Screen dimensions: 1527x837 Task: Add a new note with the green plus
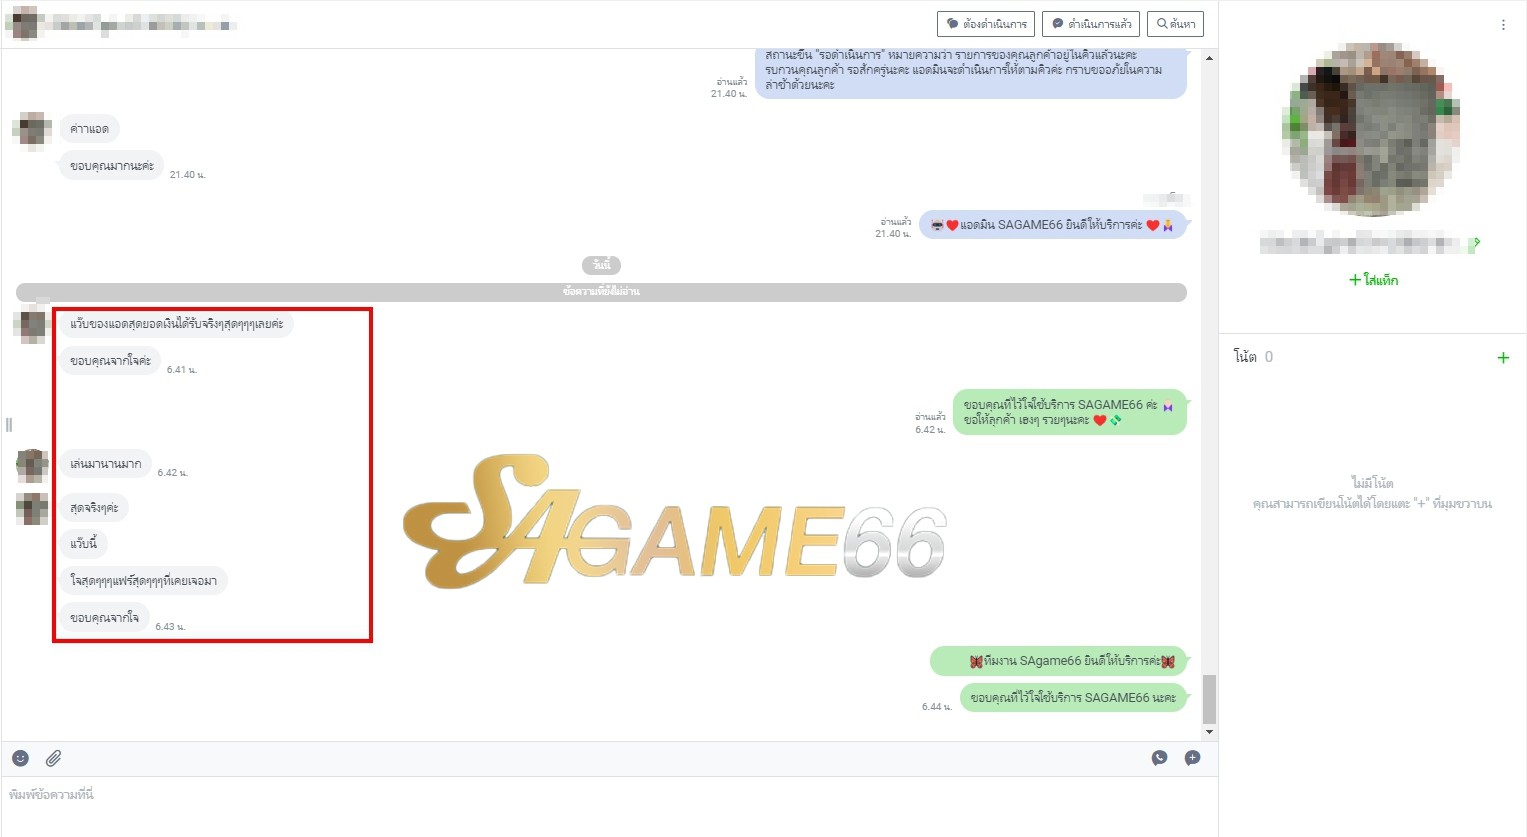[x=1502, y=358]
